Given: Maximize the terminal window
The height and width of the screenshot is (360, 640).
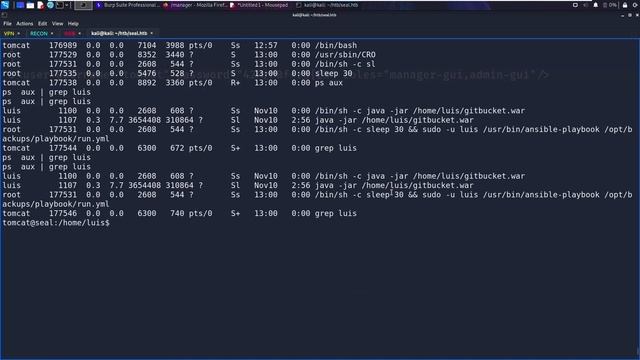Looking at the screenshot, I should click(x=630, y=15).
